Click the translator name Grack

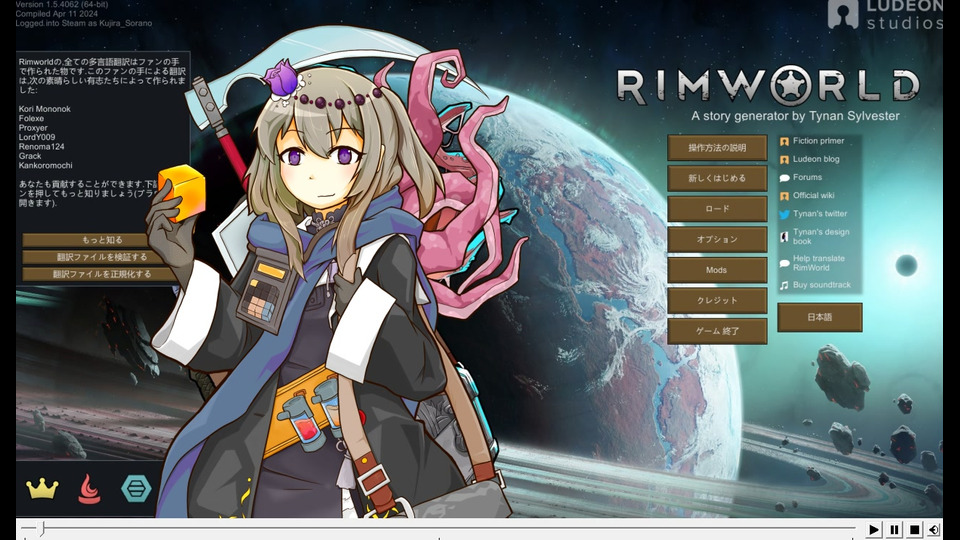pyautogui.click(x=30, y=156)
